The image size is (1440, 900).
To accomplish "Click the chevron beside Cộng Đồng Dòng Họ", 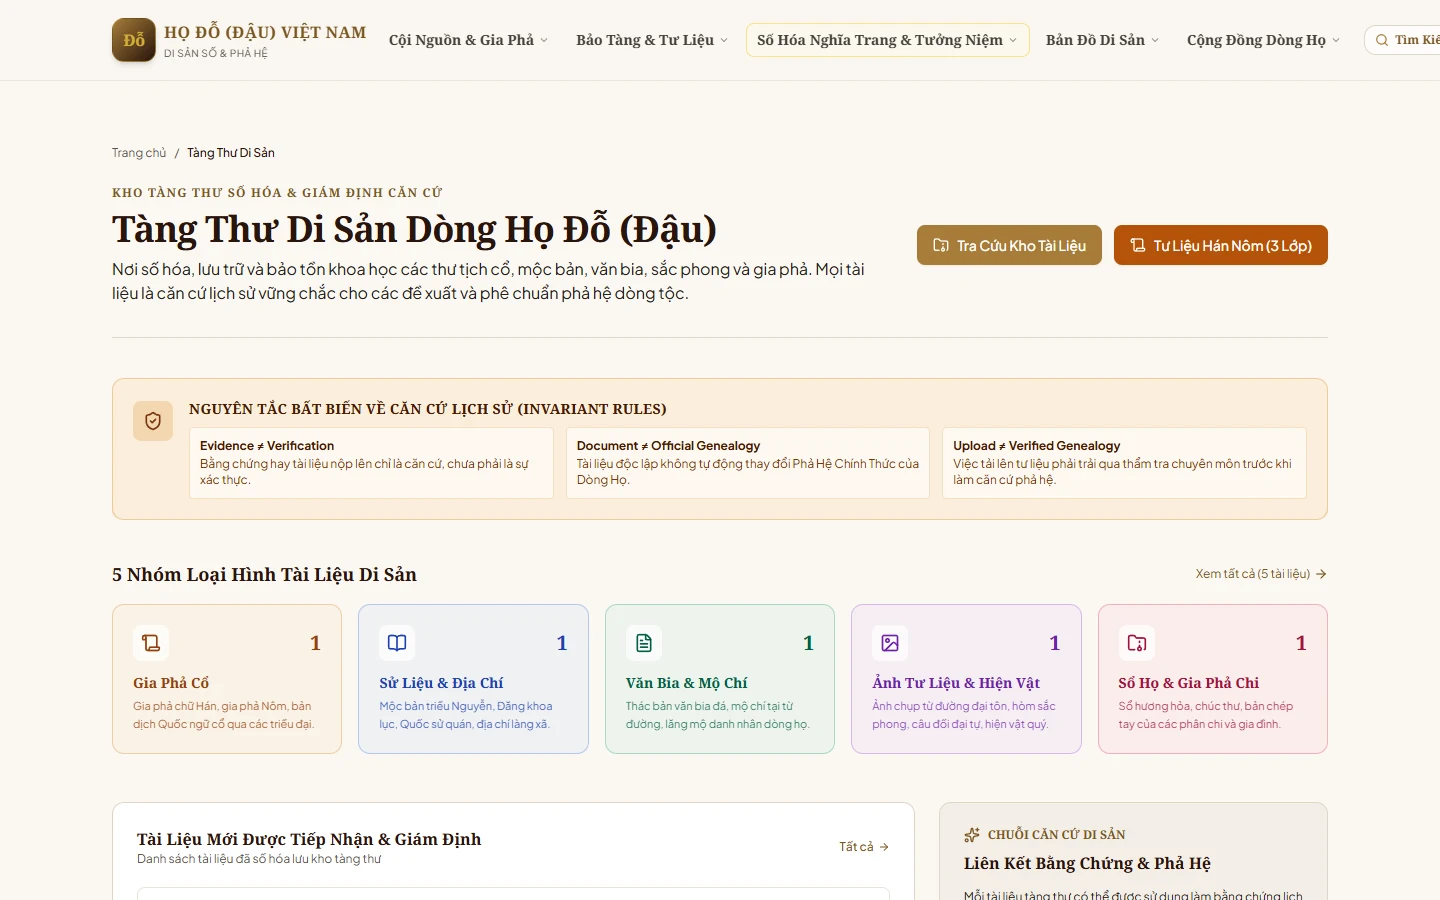I will point(1336,40).
